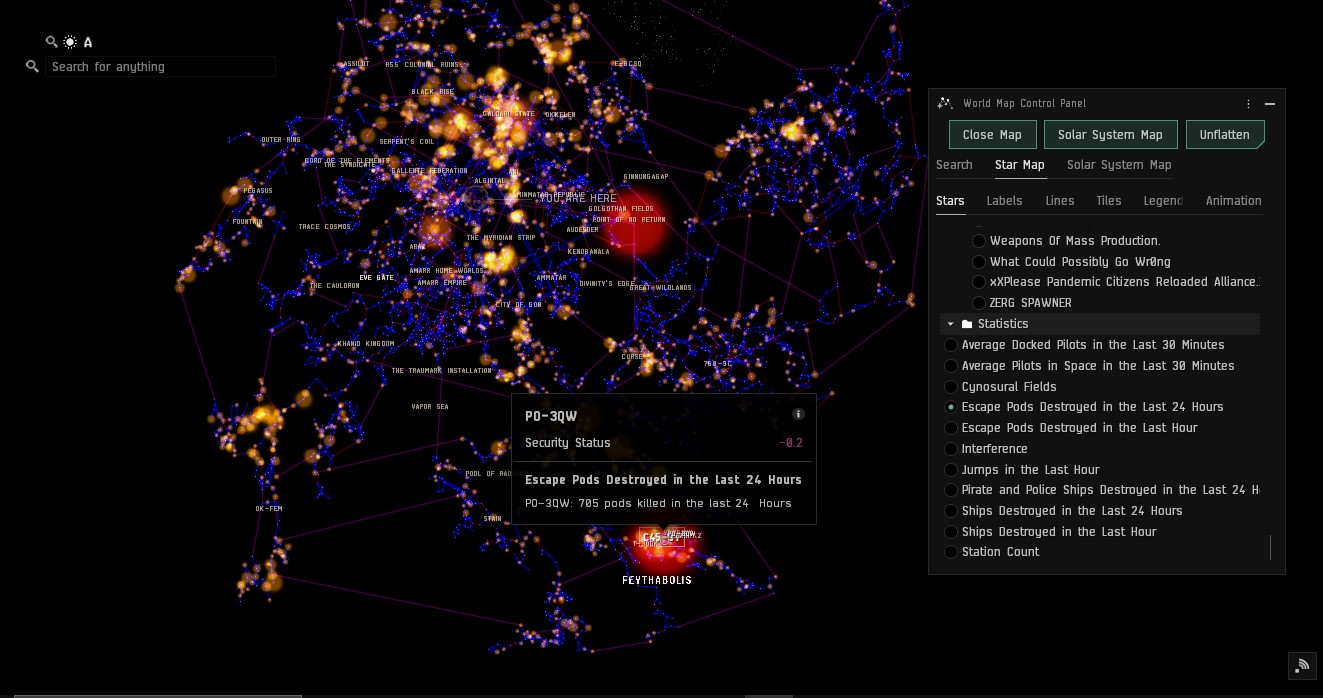Viewport: 1323px width, 698px height.
Task: Click the letter A icon beside the sun icon
Action: (88, 42)
